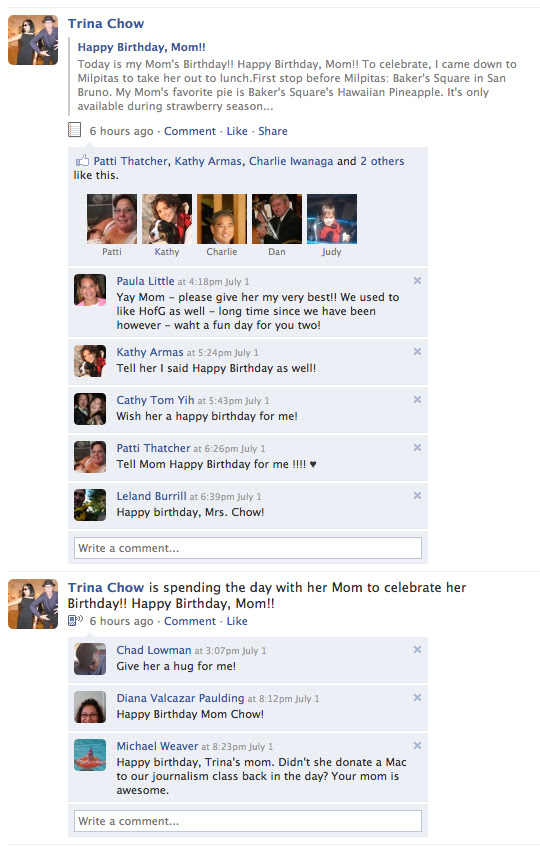Delete Chad Lowman's comment with X
The width and height of the screenshot is (540, 847).
(417, 649)
